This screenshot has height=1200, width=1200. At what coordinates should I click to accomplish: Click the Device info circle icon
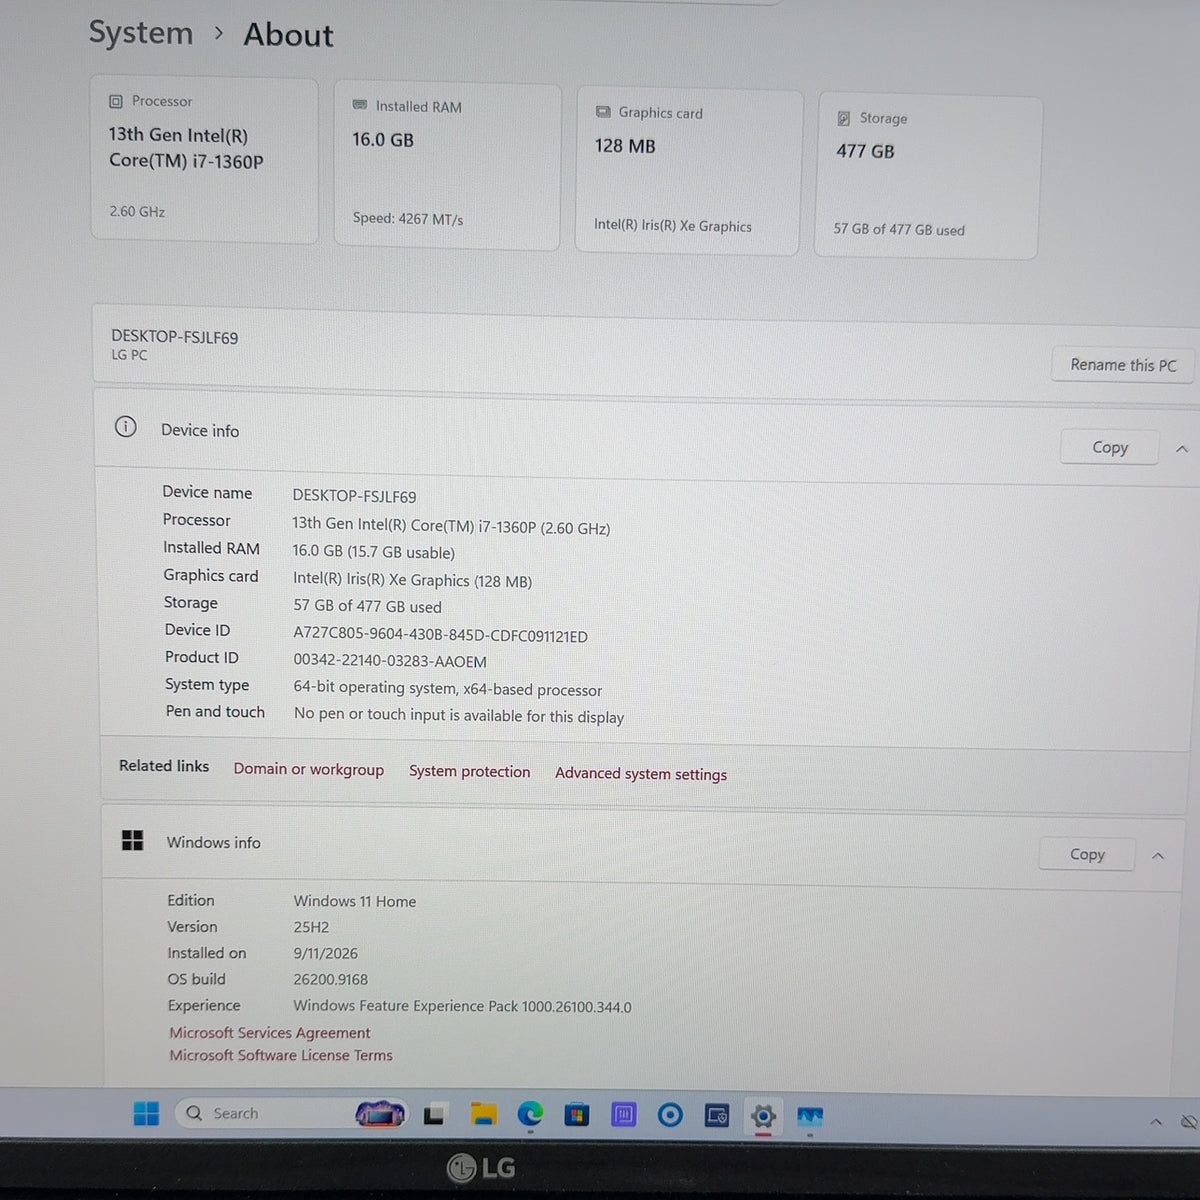point(125,428)
